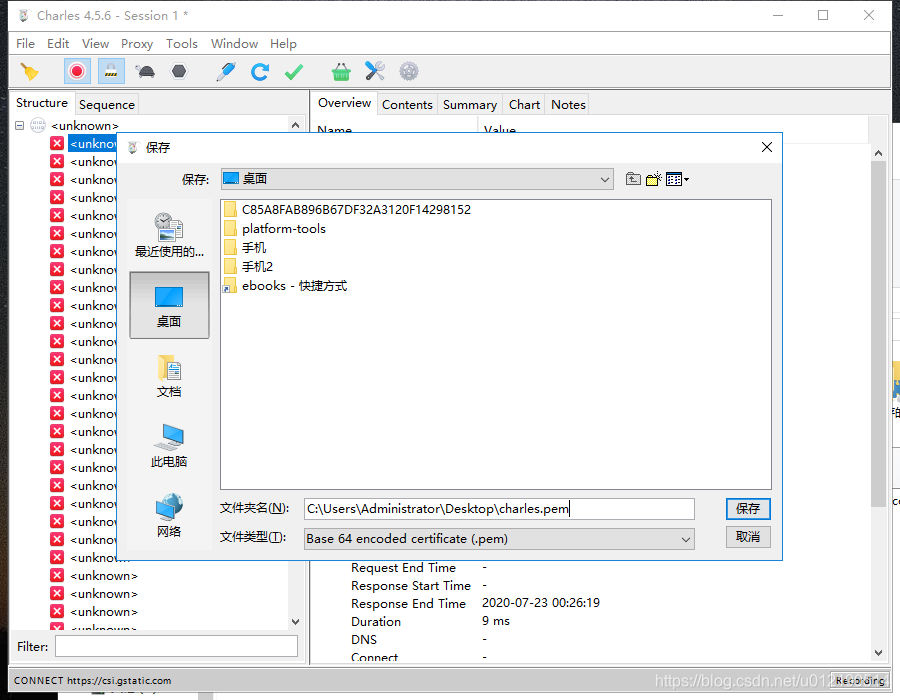Select the highlighted <unknown> row in tree
This screenshot has width=900, height=700.
point(93,143)
